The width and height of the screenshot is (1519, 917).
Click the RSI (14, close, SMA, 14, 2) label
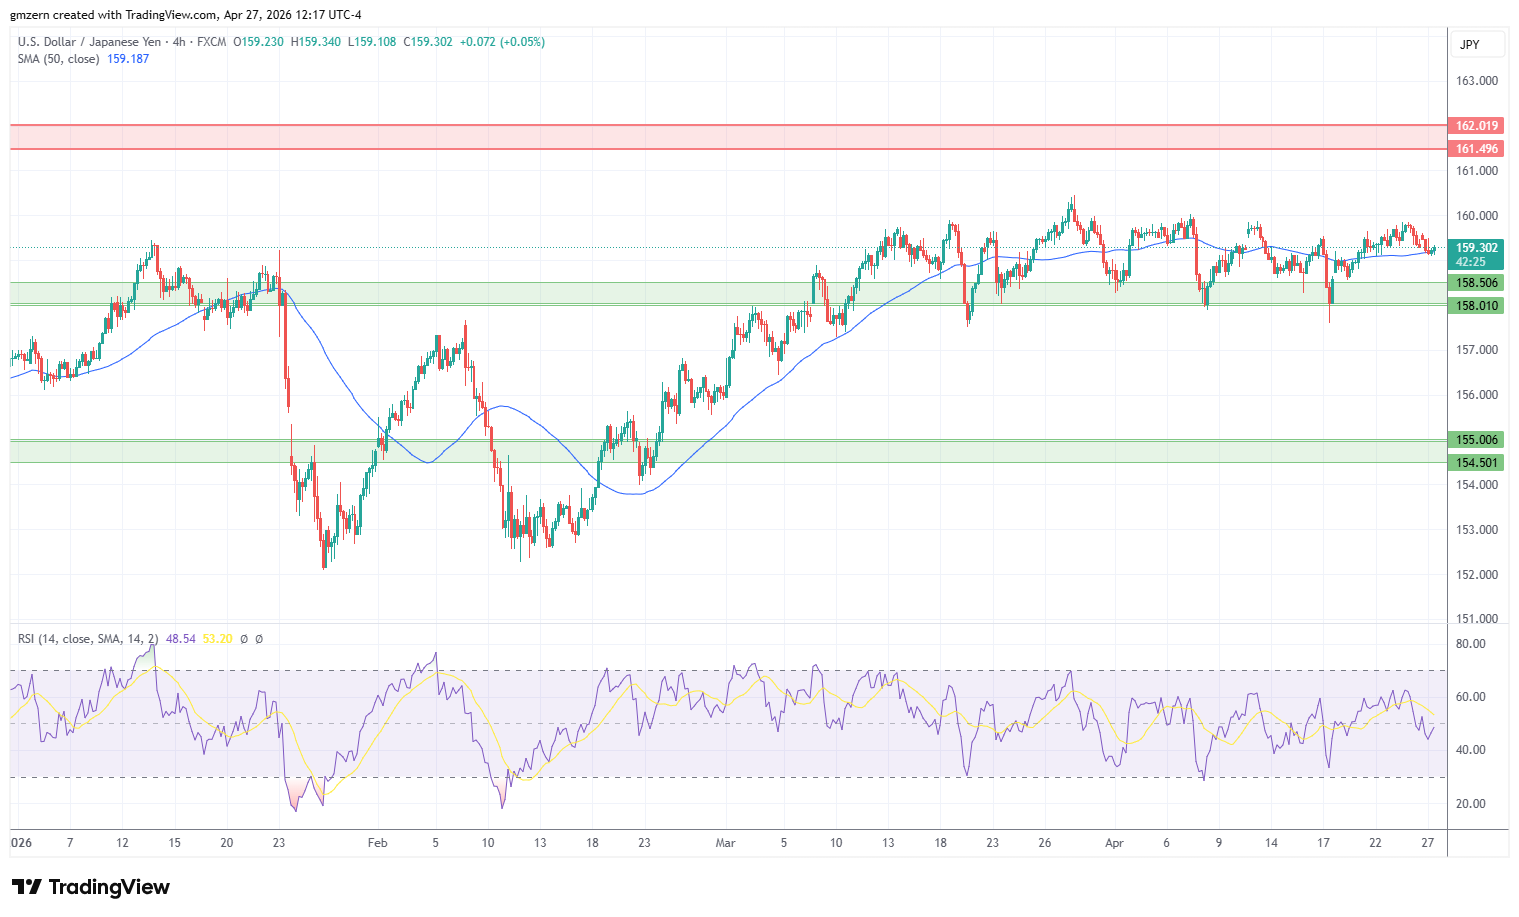coord(88,639)
